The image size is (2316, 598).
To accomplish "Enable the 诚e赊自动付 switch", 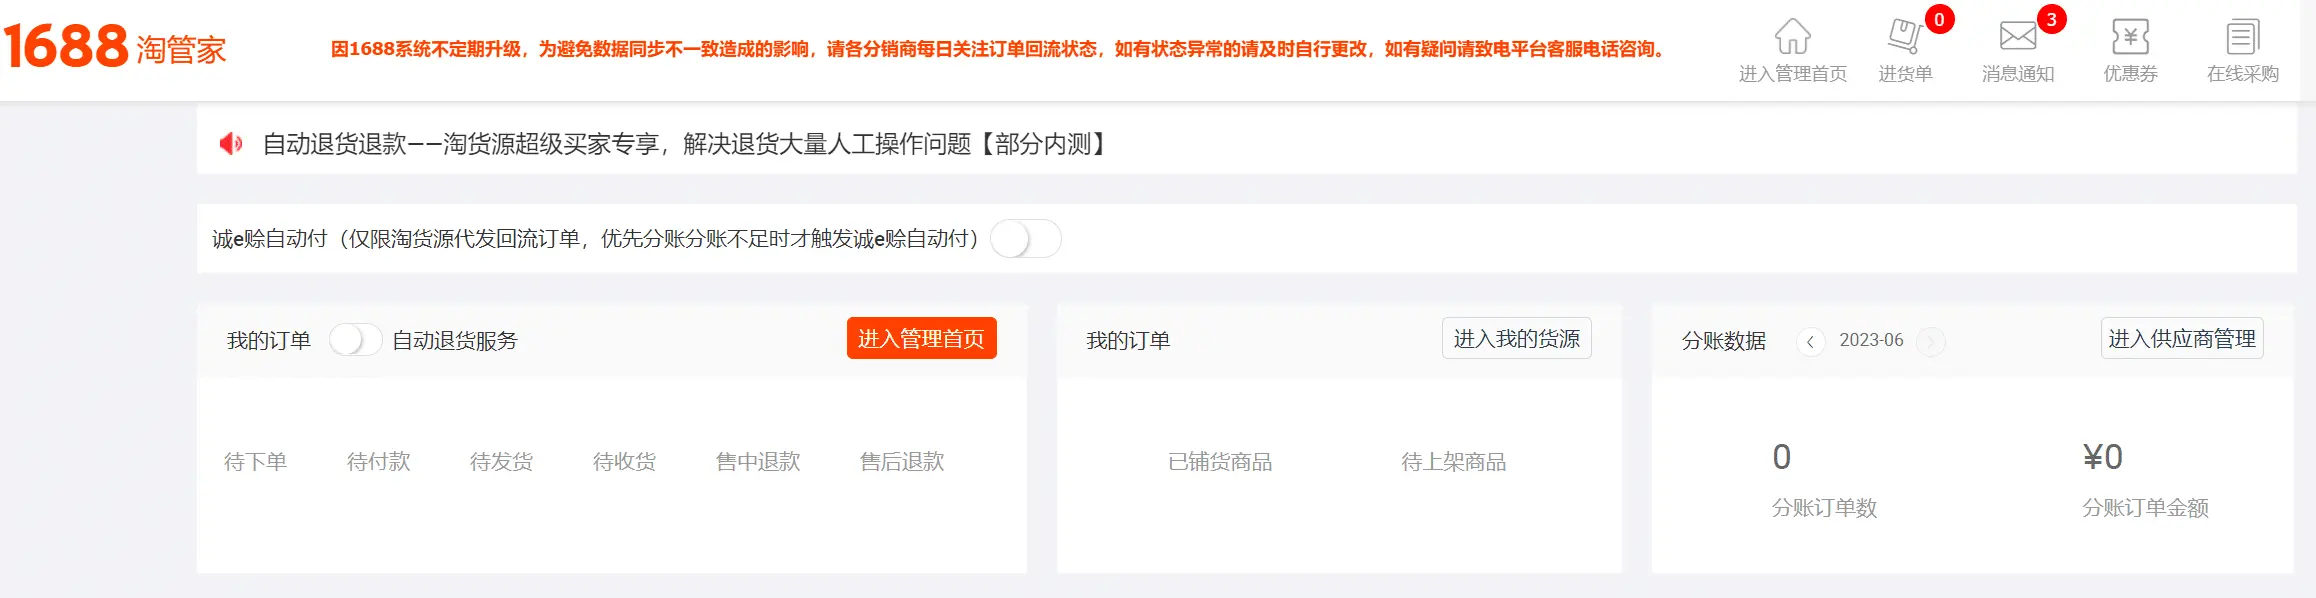I will click(1024, 239).
